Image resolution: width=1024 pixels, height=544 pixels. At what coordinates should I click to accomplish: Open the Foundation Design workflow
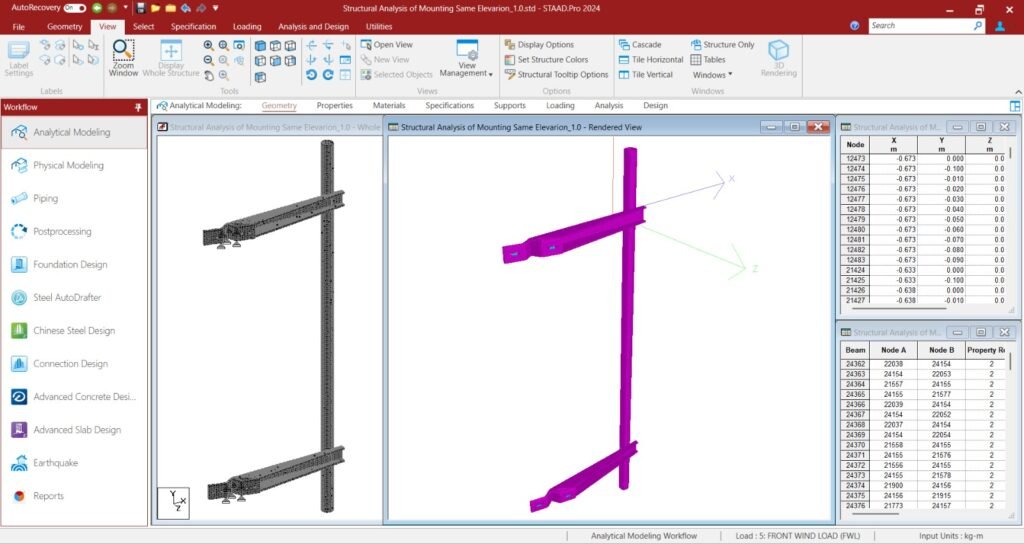(70, 264)
